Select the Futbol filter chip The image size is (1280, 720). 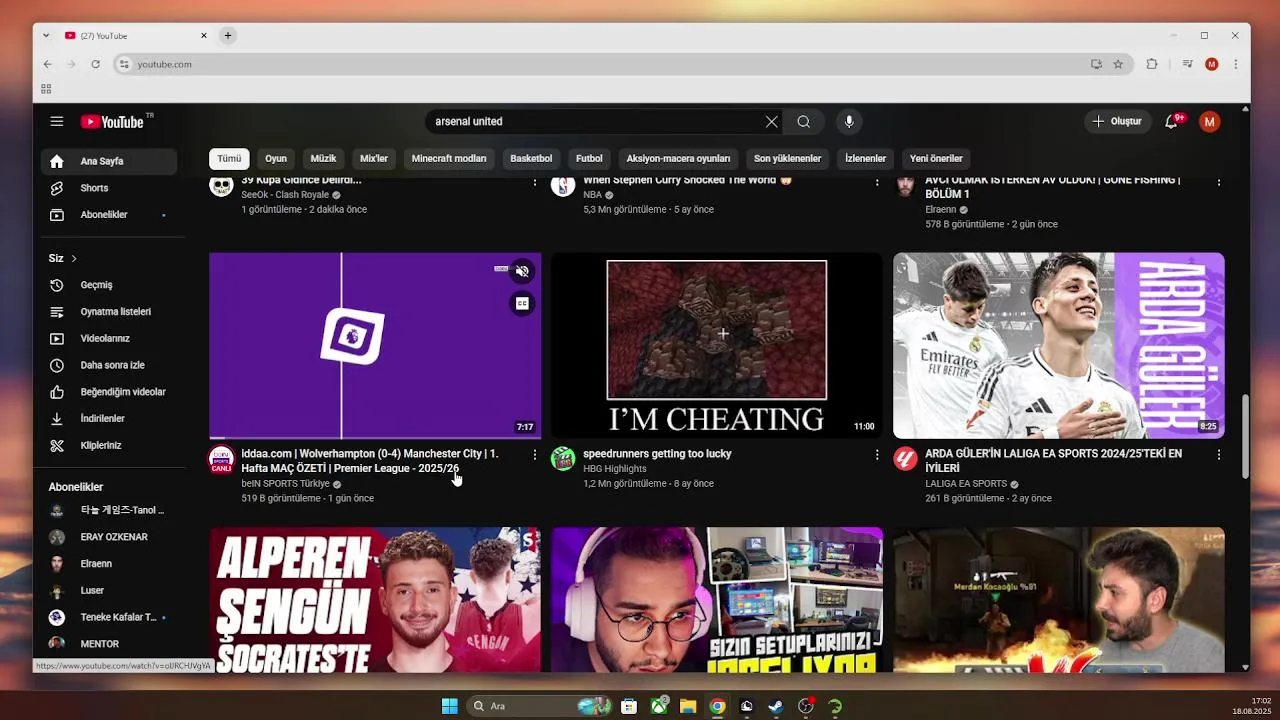(589, 158)
